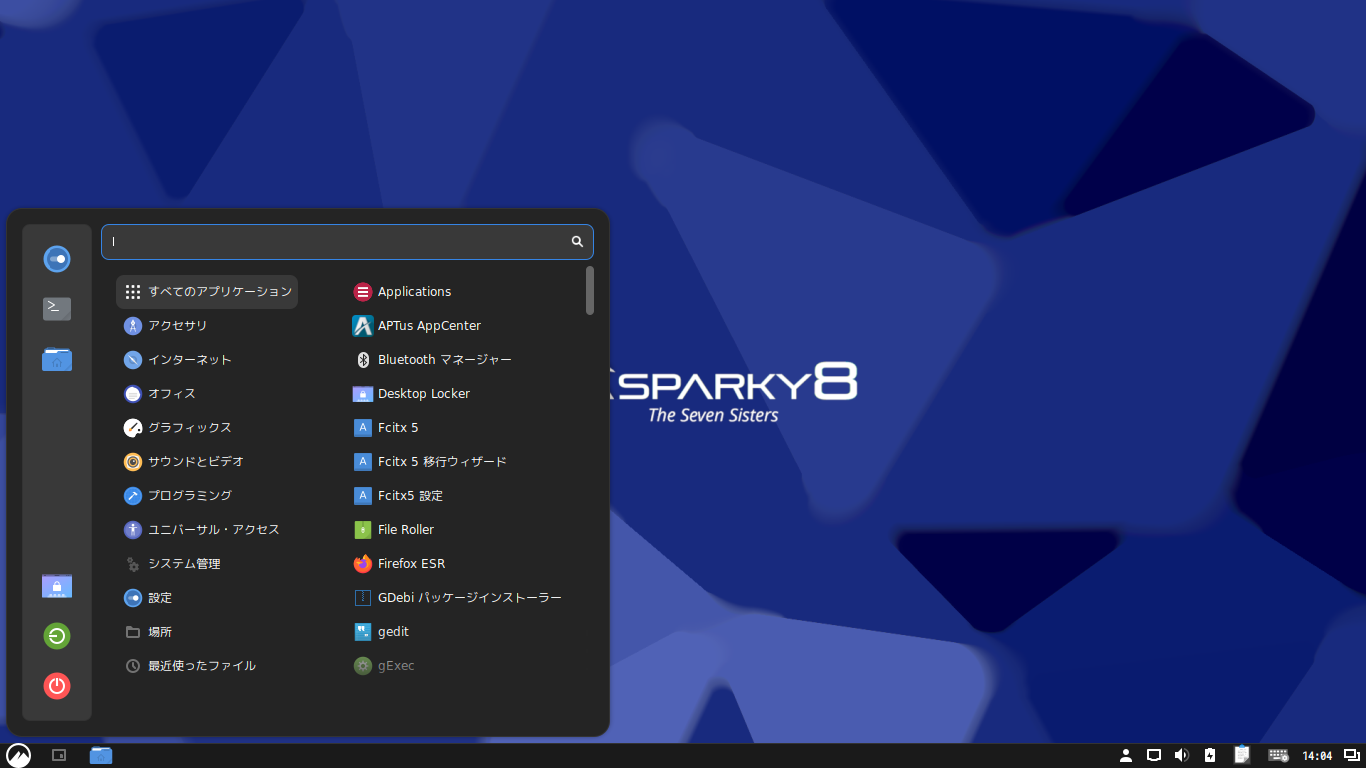Open Fcitx5 設定
The image size is (1366, 768).
(462, 496)
